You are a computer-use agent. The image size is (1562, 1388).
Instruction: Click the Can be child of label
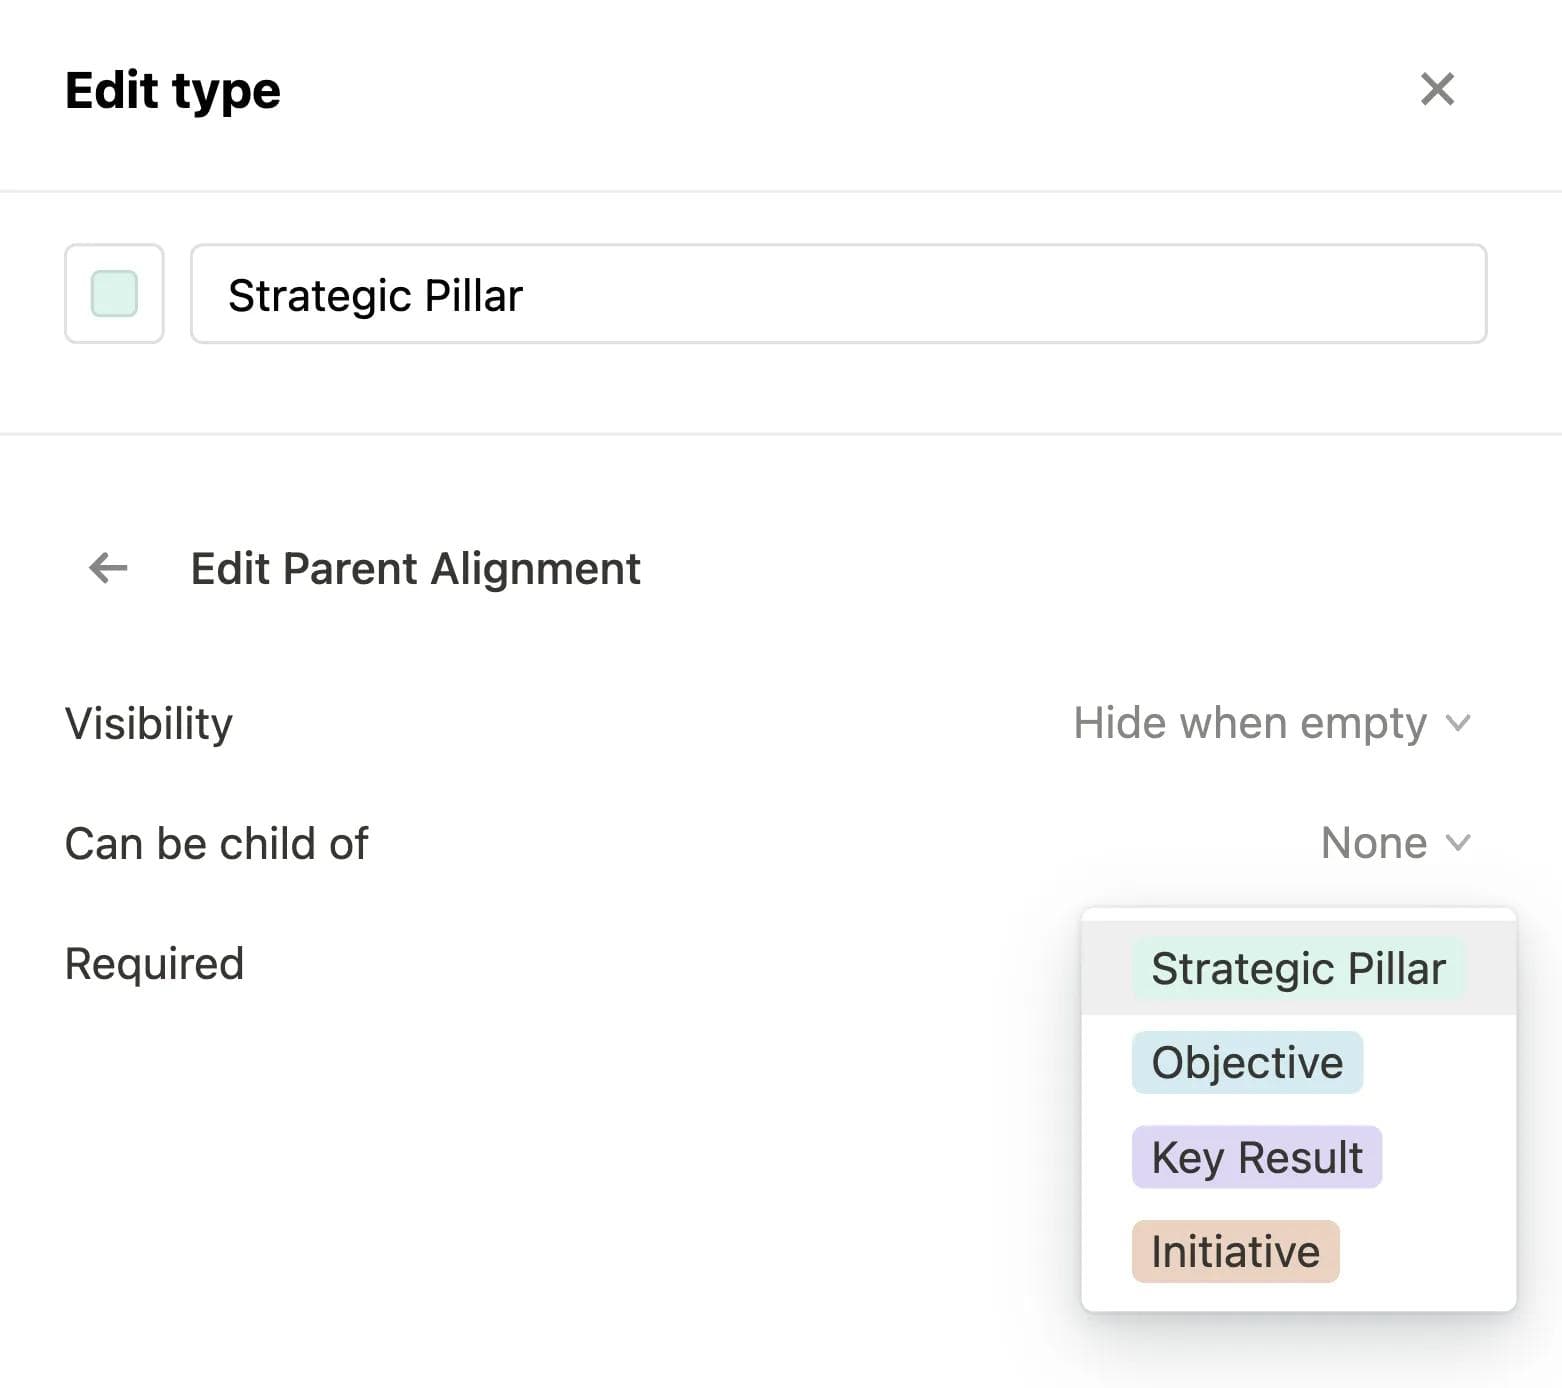216,843
